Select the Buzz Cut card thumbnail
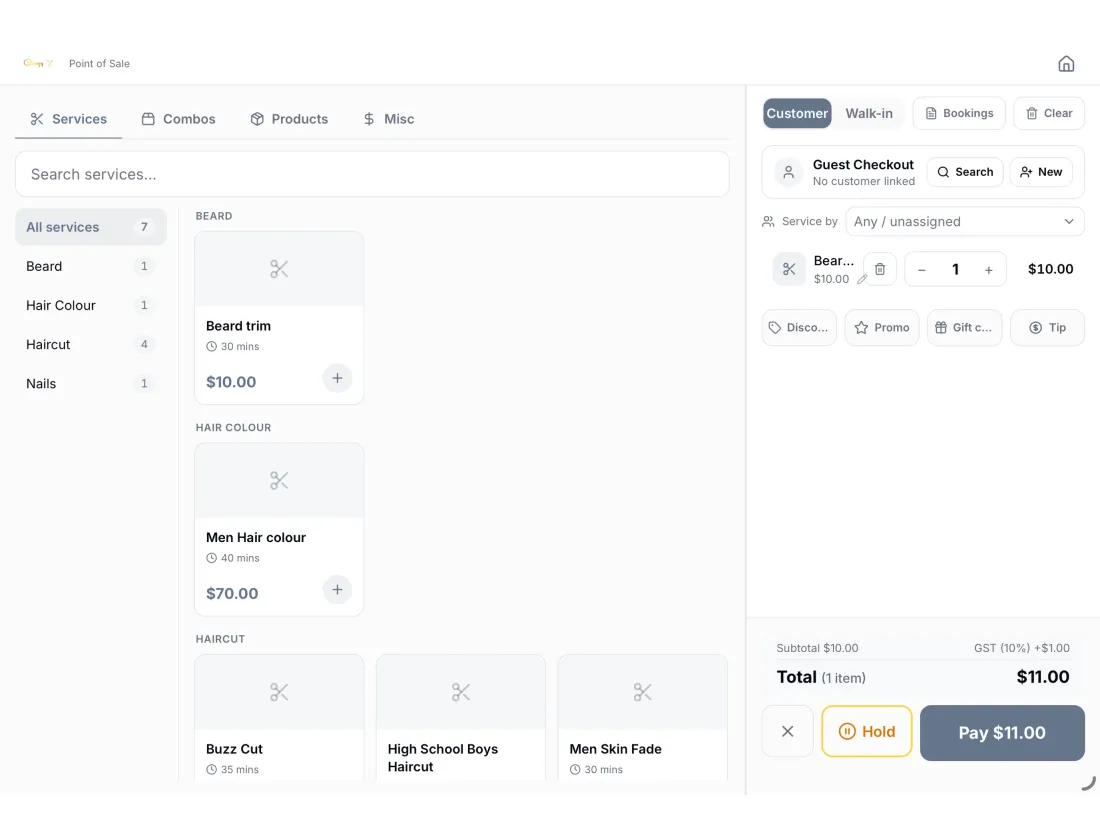The width and height of the screenshot is (1100, 825). [x=279, y=692]
